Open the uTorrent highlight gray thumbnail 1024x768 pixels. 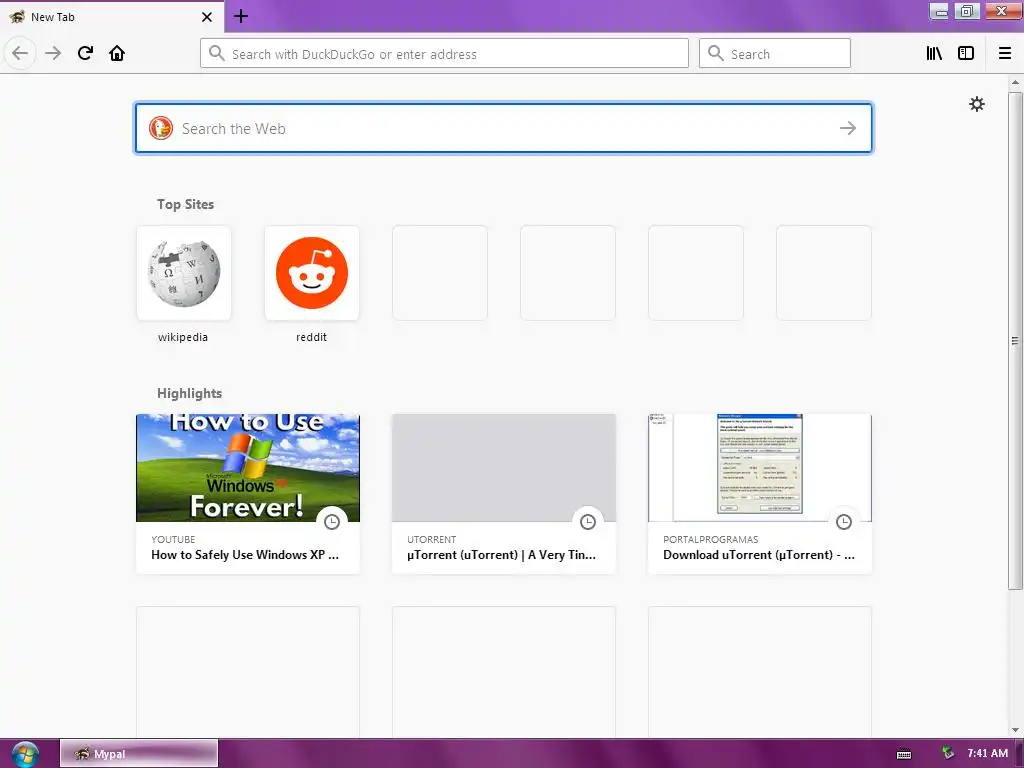point(504,468)
